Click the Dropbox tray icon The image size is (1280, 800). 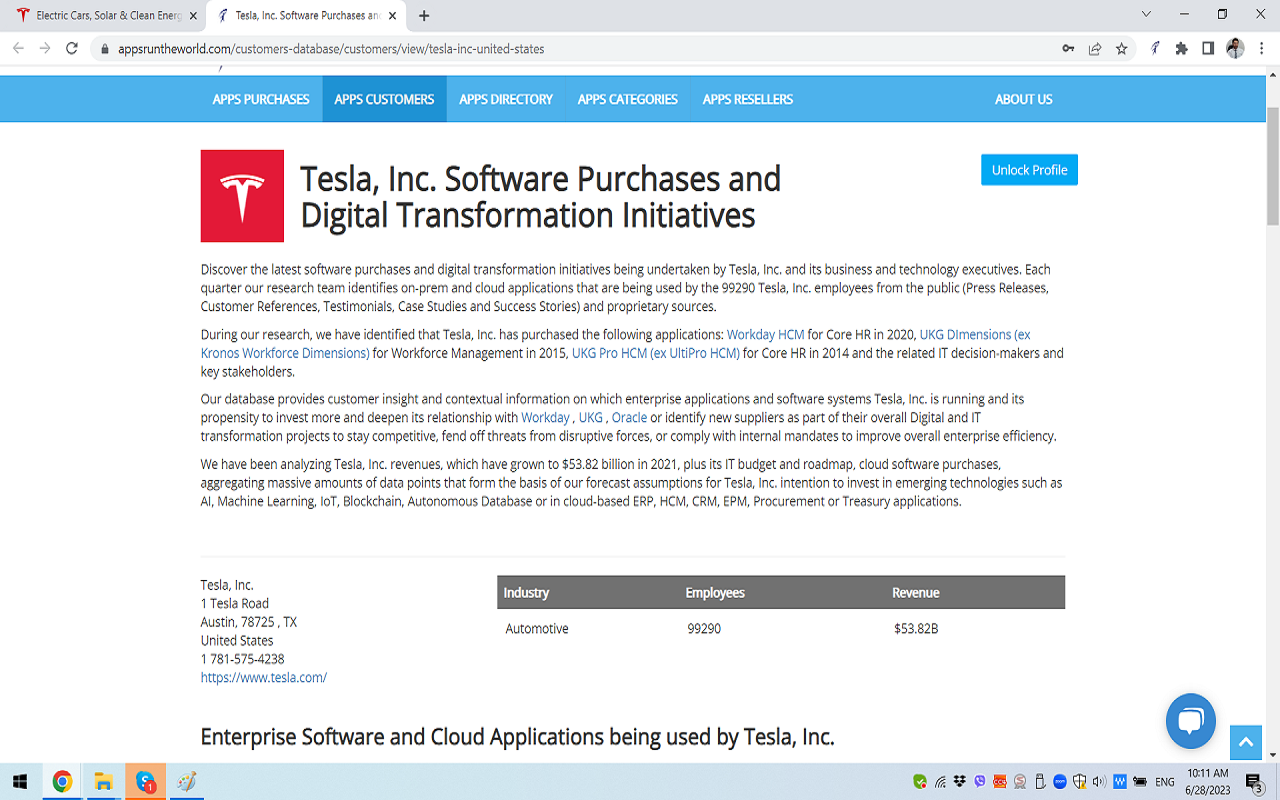[960, 782]
